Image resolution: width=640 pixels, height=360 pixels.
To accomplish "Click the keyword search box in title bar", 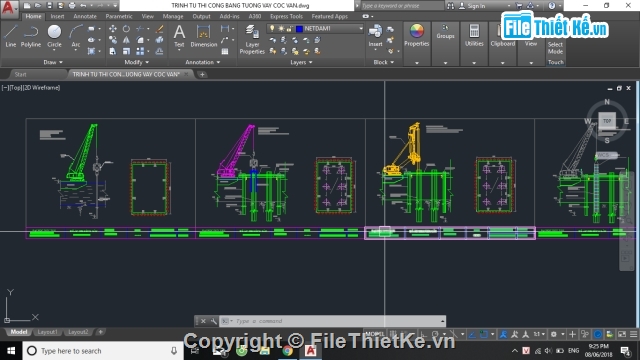I will (x=402, y=6).
